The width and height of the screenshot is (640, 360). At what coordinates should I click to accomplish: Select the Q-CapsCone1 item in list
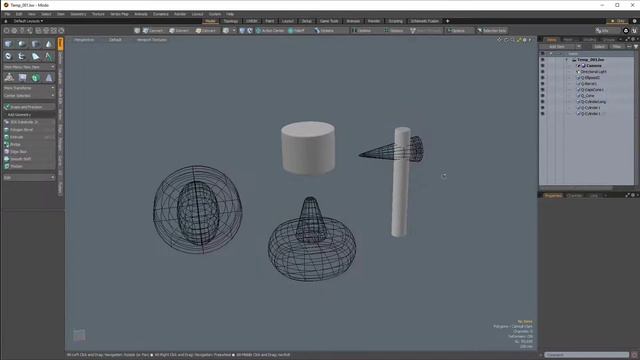point(593,89)
